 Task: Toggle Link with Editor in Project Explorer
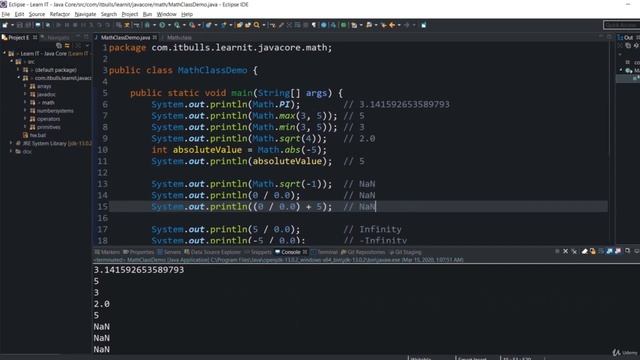click(67, 45)
